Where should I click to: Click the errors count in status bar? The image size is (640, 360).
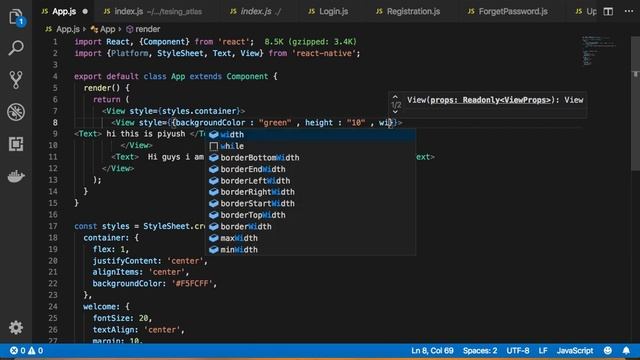click(18, 350)
